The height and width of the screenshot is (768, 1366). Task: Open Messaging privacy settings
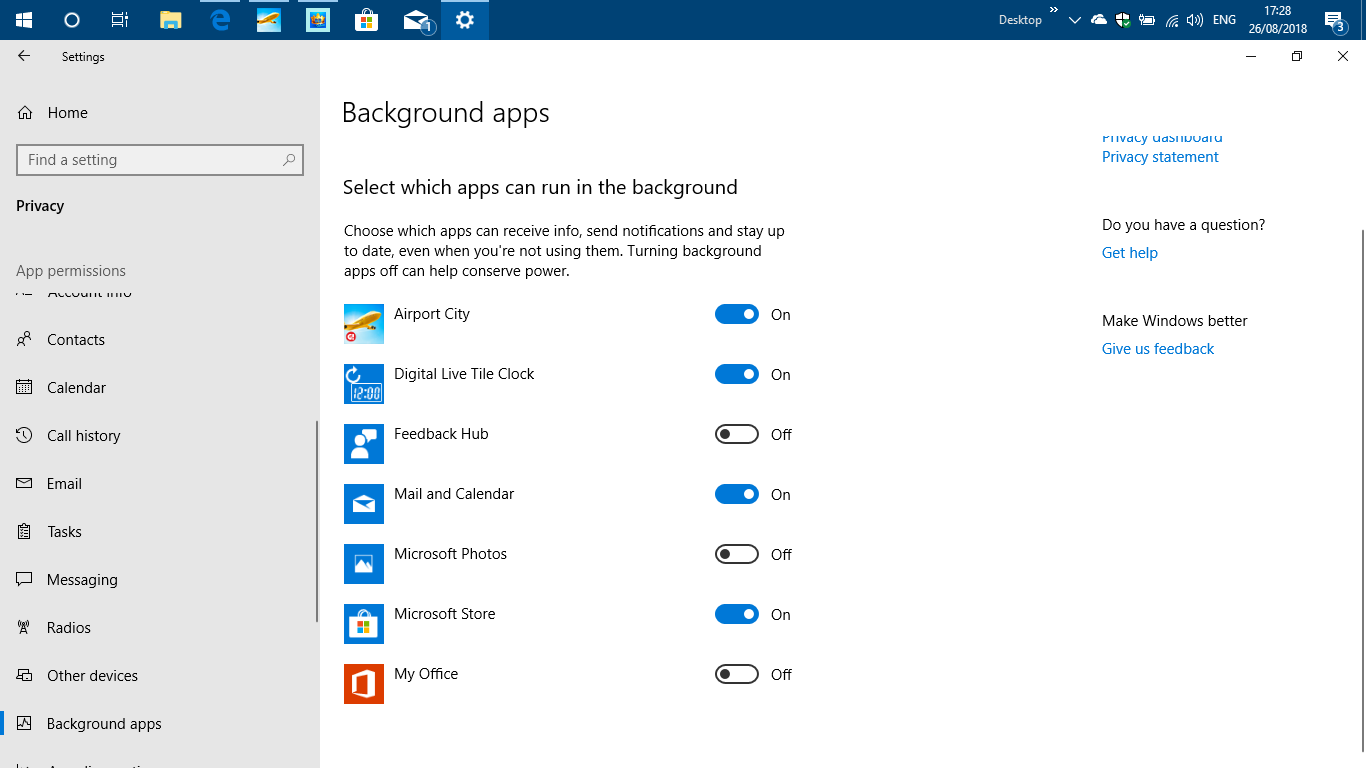[x=160, y=580]
